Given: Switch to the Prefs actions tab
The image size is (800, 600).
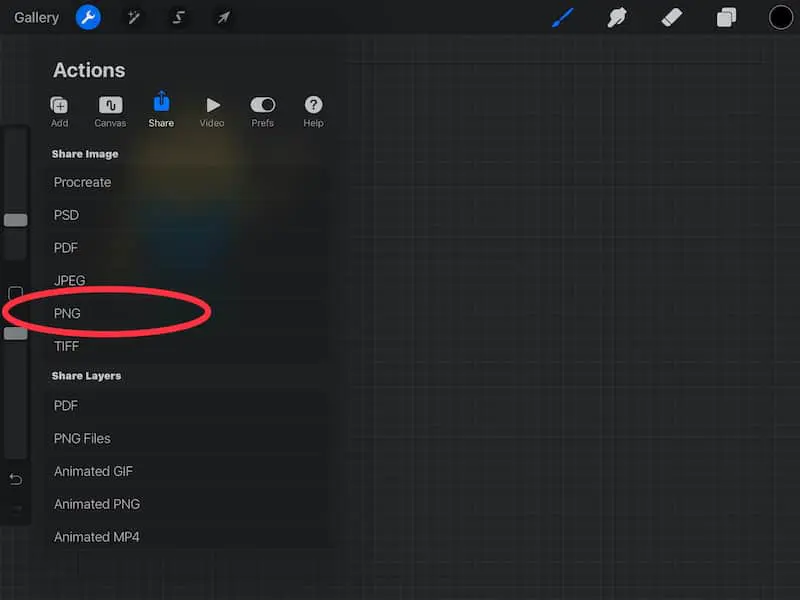Looking at the screenshot, I should [263, 111].
